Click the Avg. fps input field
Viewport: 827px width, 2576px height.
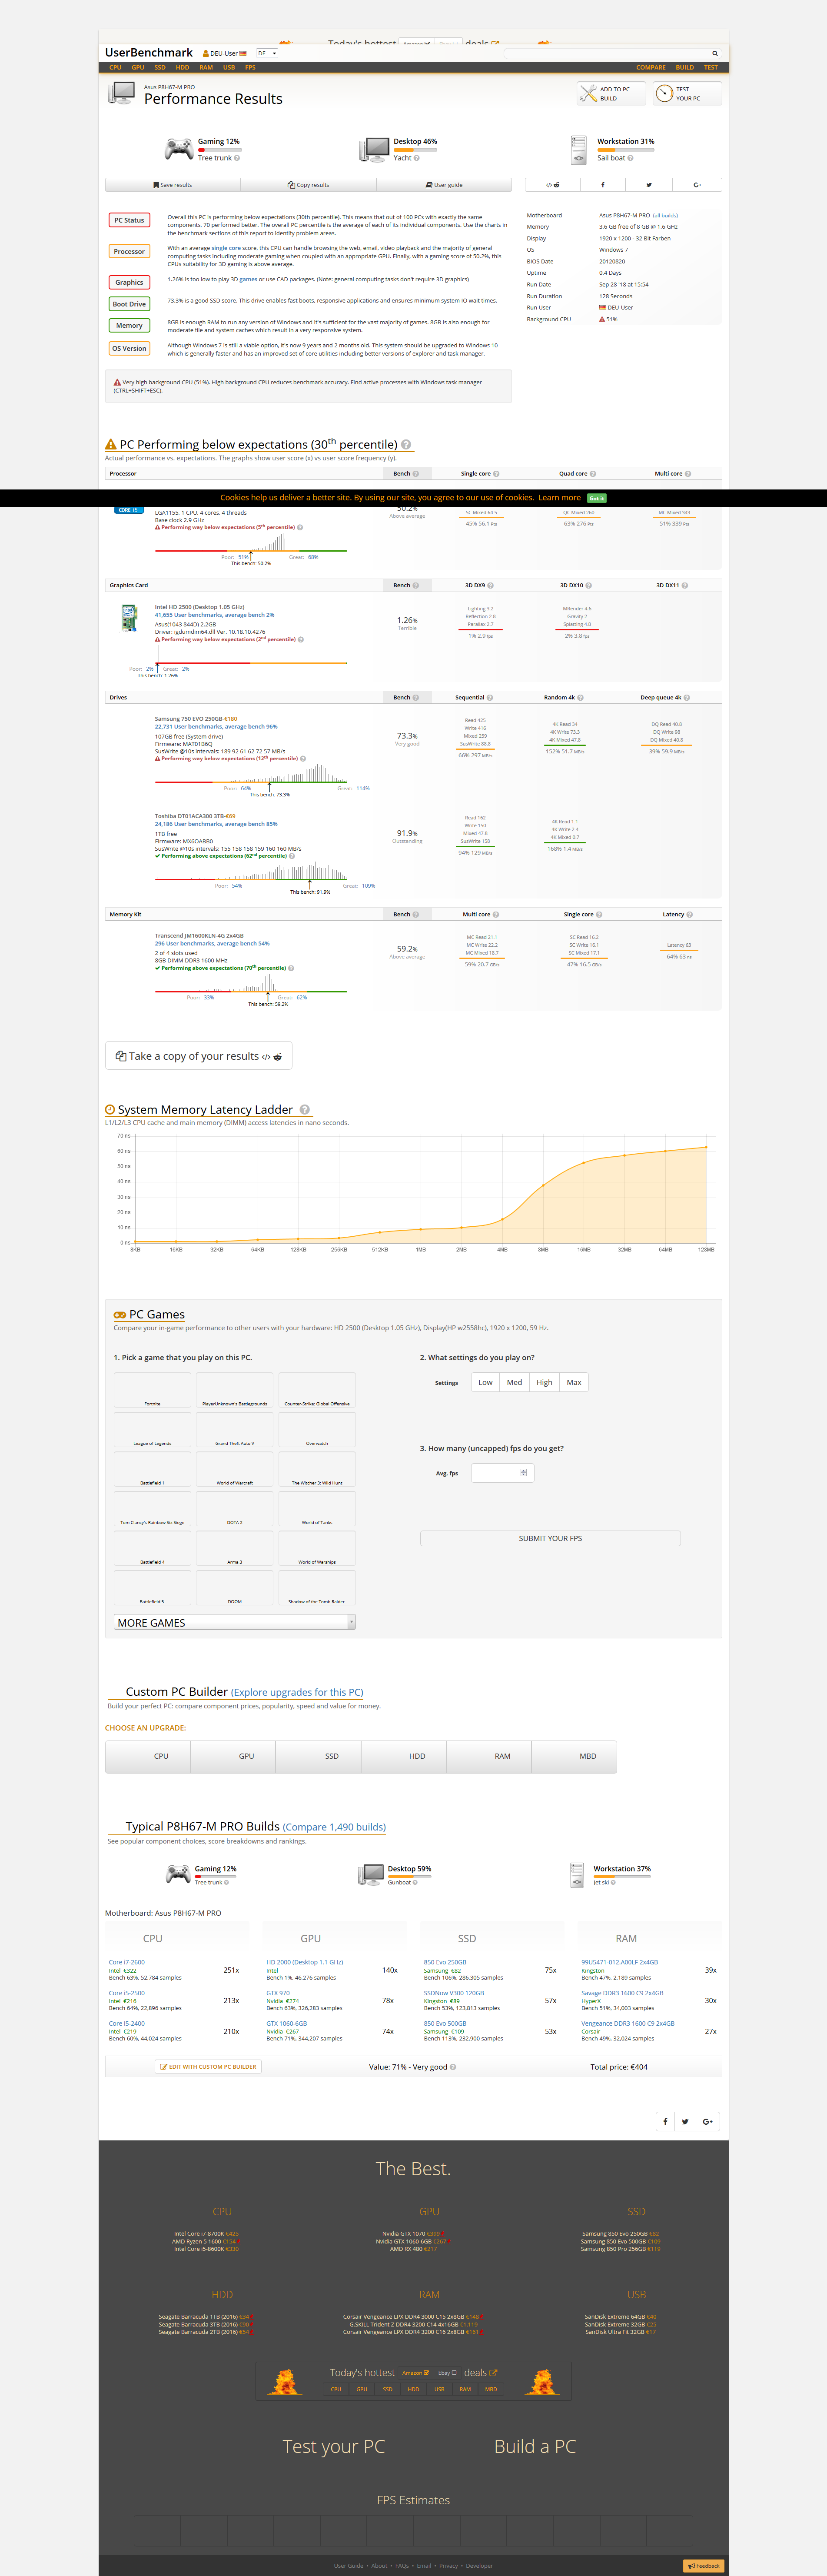pos(502,1473)
